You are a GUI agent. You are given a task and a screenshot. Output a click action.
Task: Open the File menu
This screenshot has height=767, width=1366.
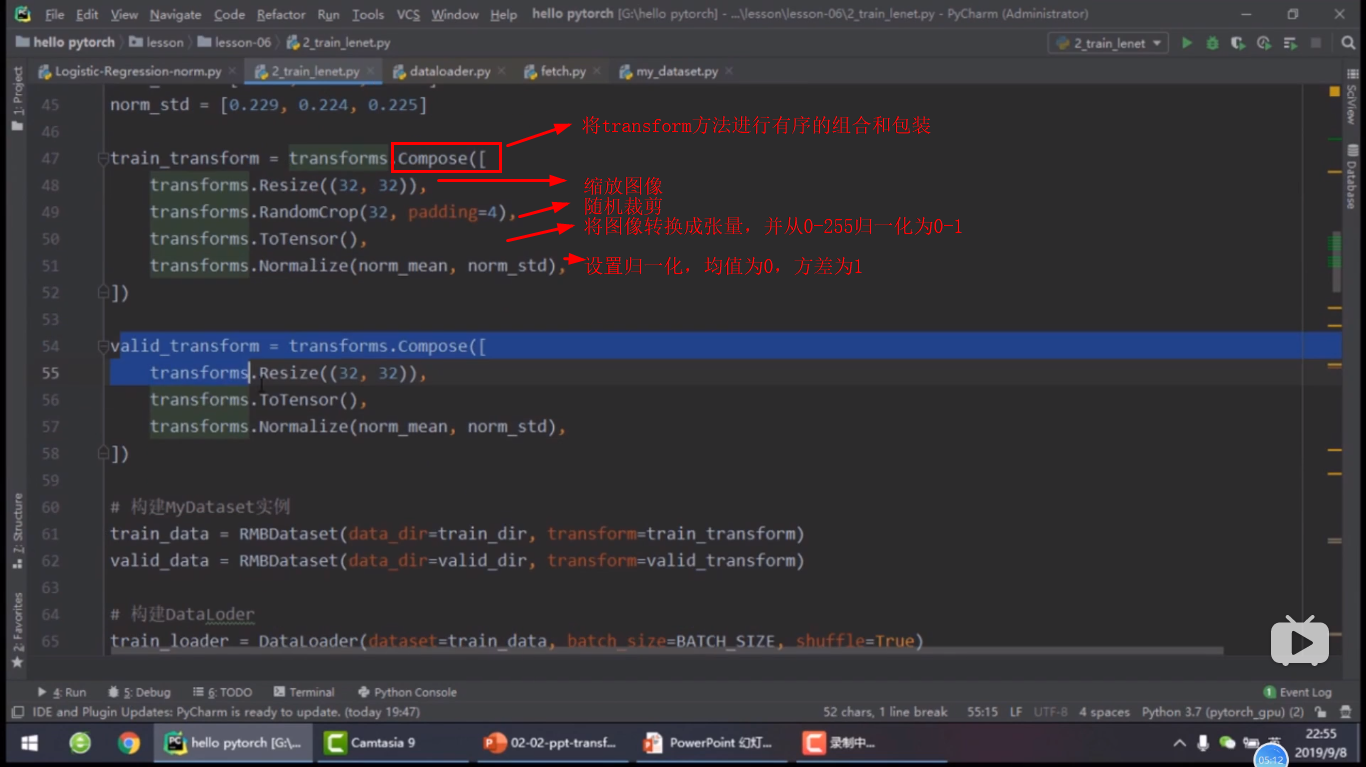click(55, 15)
